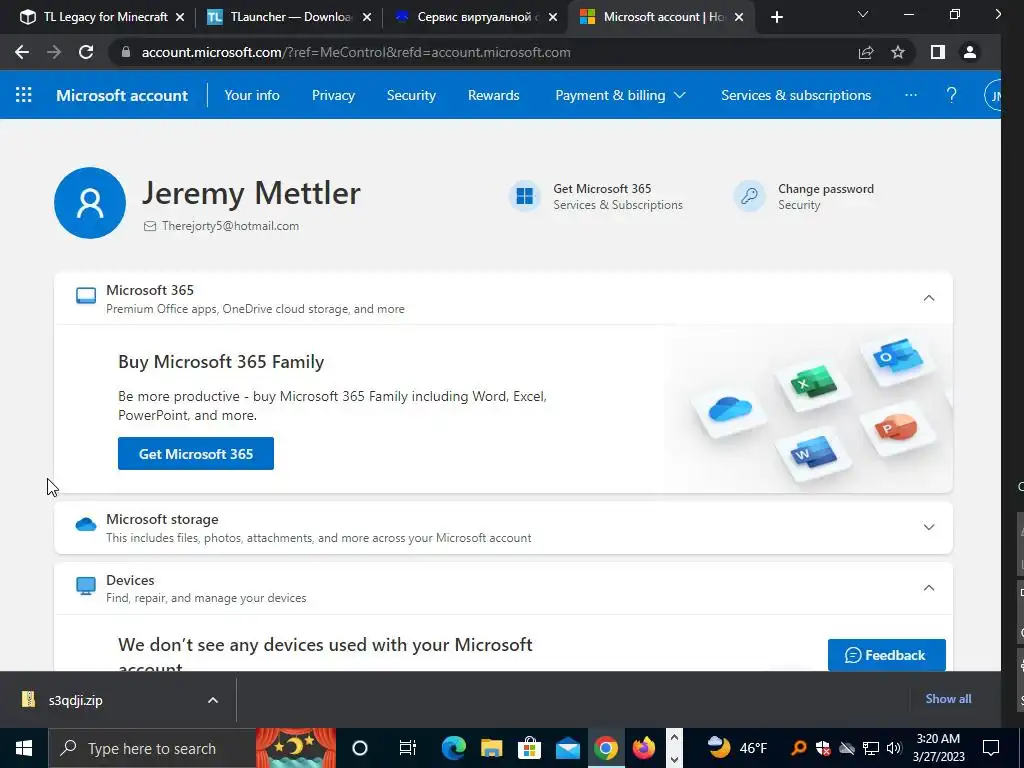The height and width of the screenshot is (768, 1024).
Task: Click the Devices monitor icon
Action: point(86,586)
